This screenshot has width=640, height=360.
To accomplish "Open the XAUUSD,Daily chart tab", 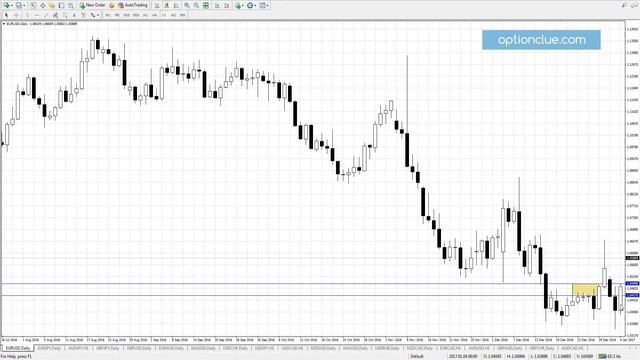I will pyautogui.click(x=203, y=348).
